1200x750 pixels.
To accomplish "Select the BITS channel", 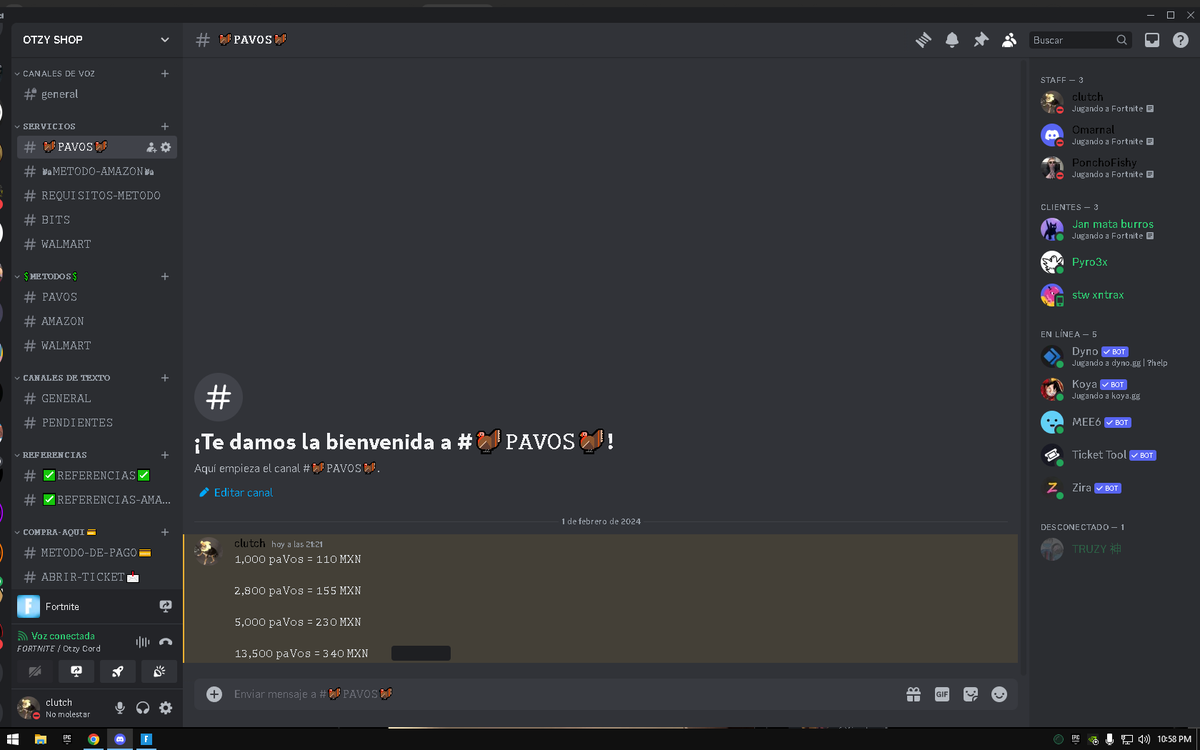I will (97, 220).
